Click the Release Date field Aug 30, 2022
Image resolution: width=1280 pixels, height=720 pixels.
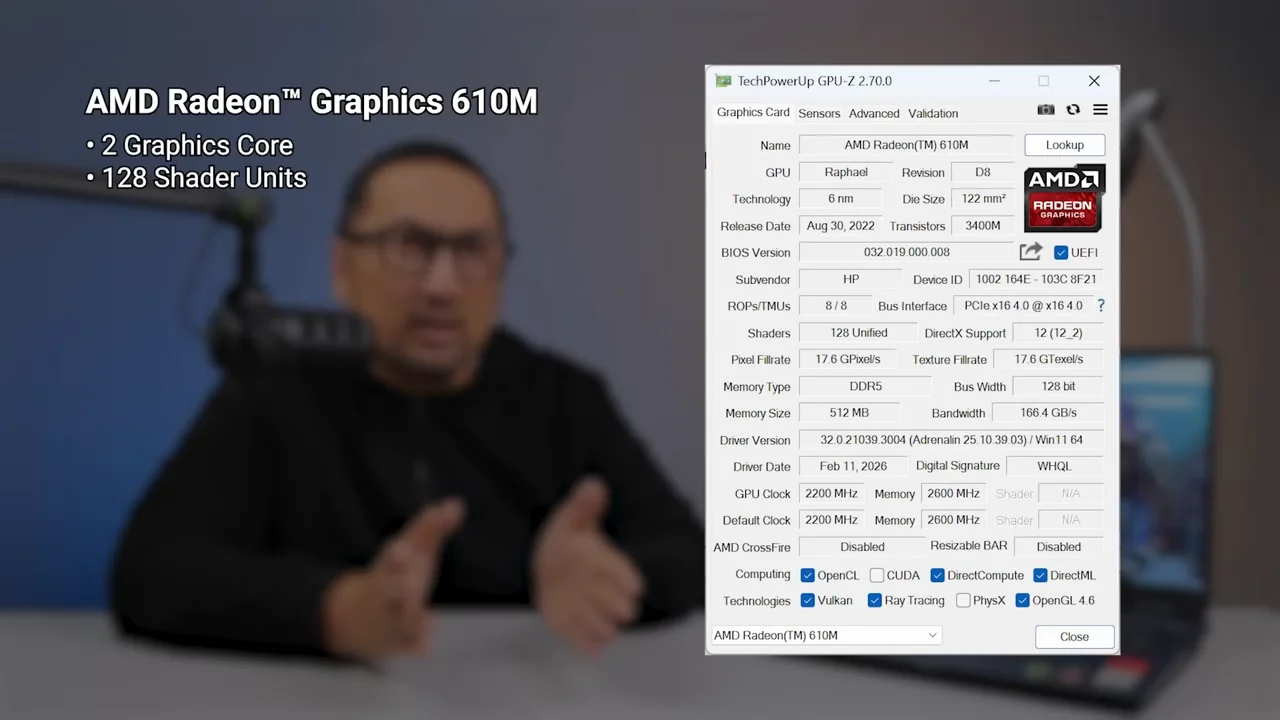tap(840, 226)
